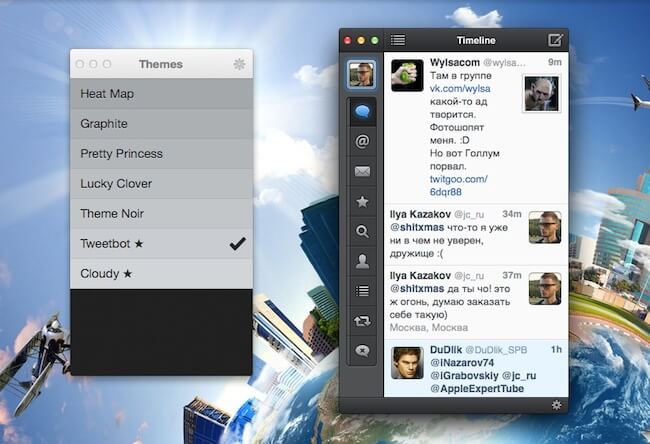The image size is (650, 444).
Task: Choose Theme Noir from the list
Action: pos(161,213)
